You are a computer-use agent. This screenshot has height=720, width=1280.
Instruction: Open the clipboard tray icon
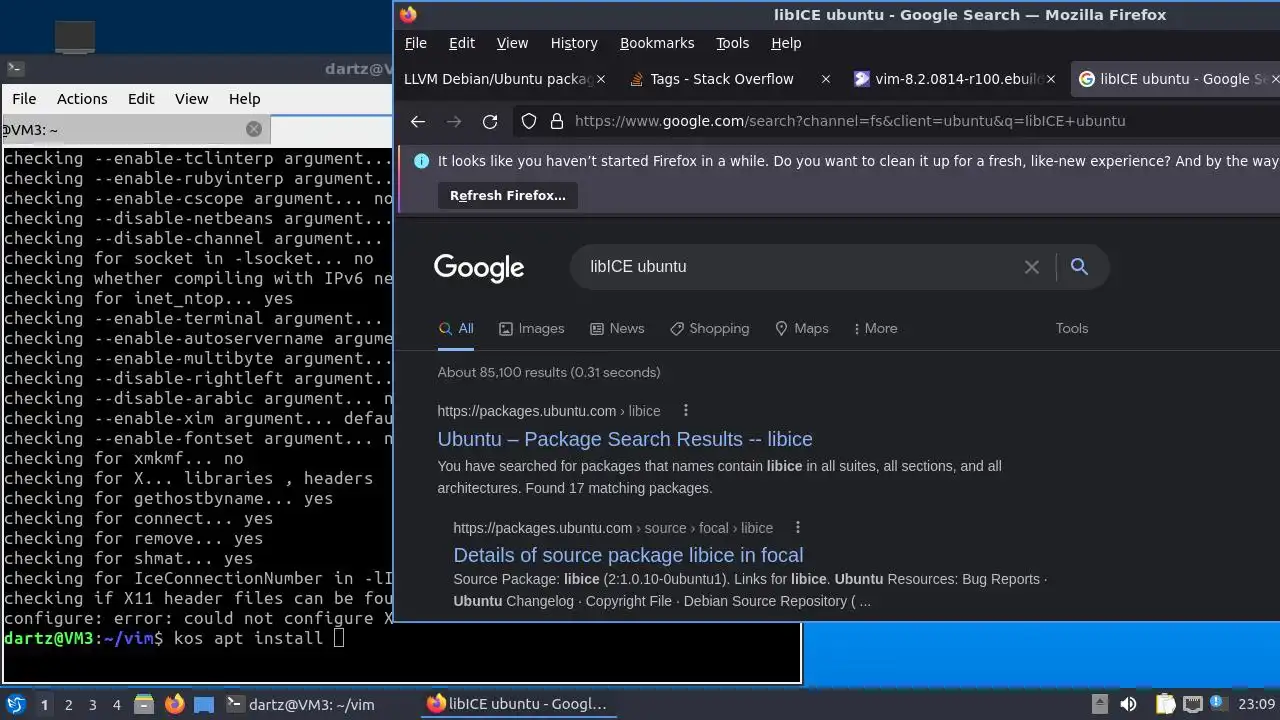coord(1164,704)
